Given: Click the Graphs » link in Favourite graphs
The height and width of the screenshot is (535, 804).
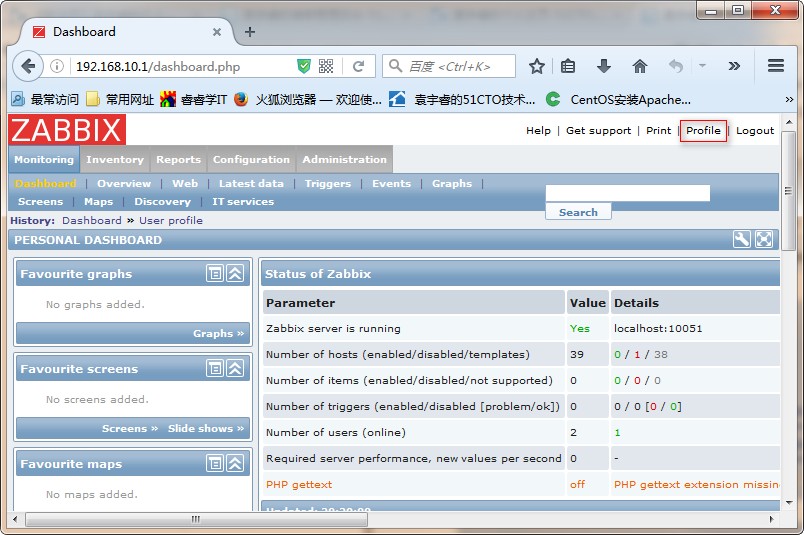Looking at the screenshot, I should coord(218,333).
